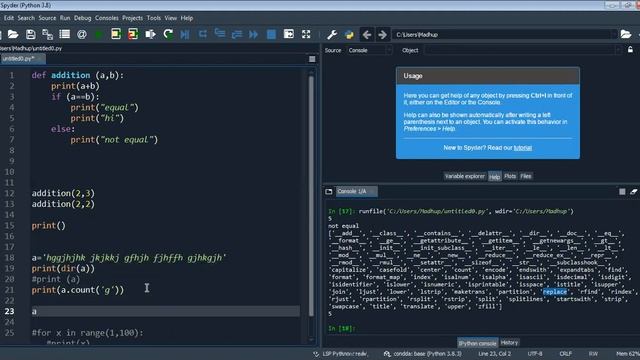This screenshot has height=360, width=640.
Task: Switch to the Variable explorer tab
Action: (464, 176)
